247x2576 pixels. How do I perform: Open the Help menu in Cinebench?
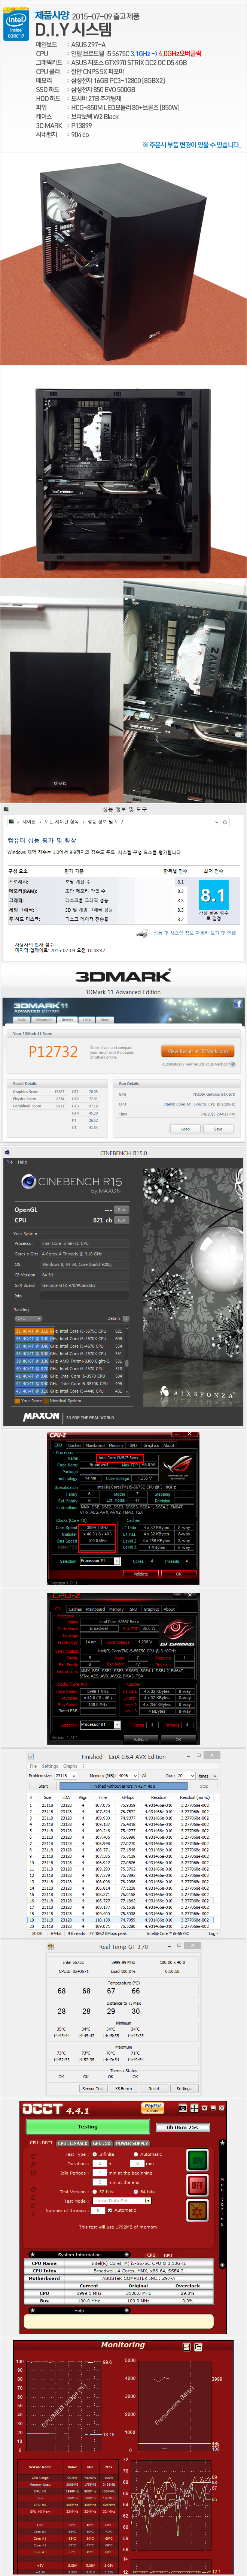[23, 1162]
